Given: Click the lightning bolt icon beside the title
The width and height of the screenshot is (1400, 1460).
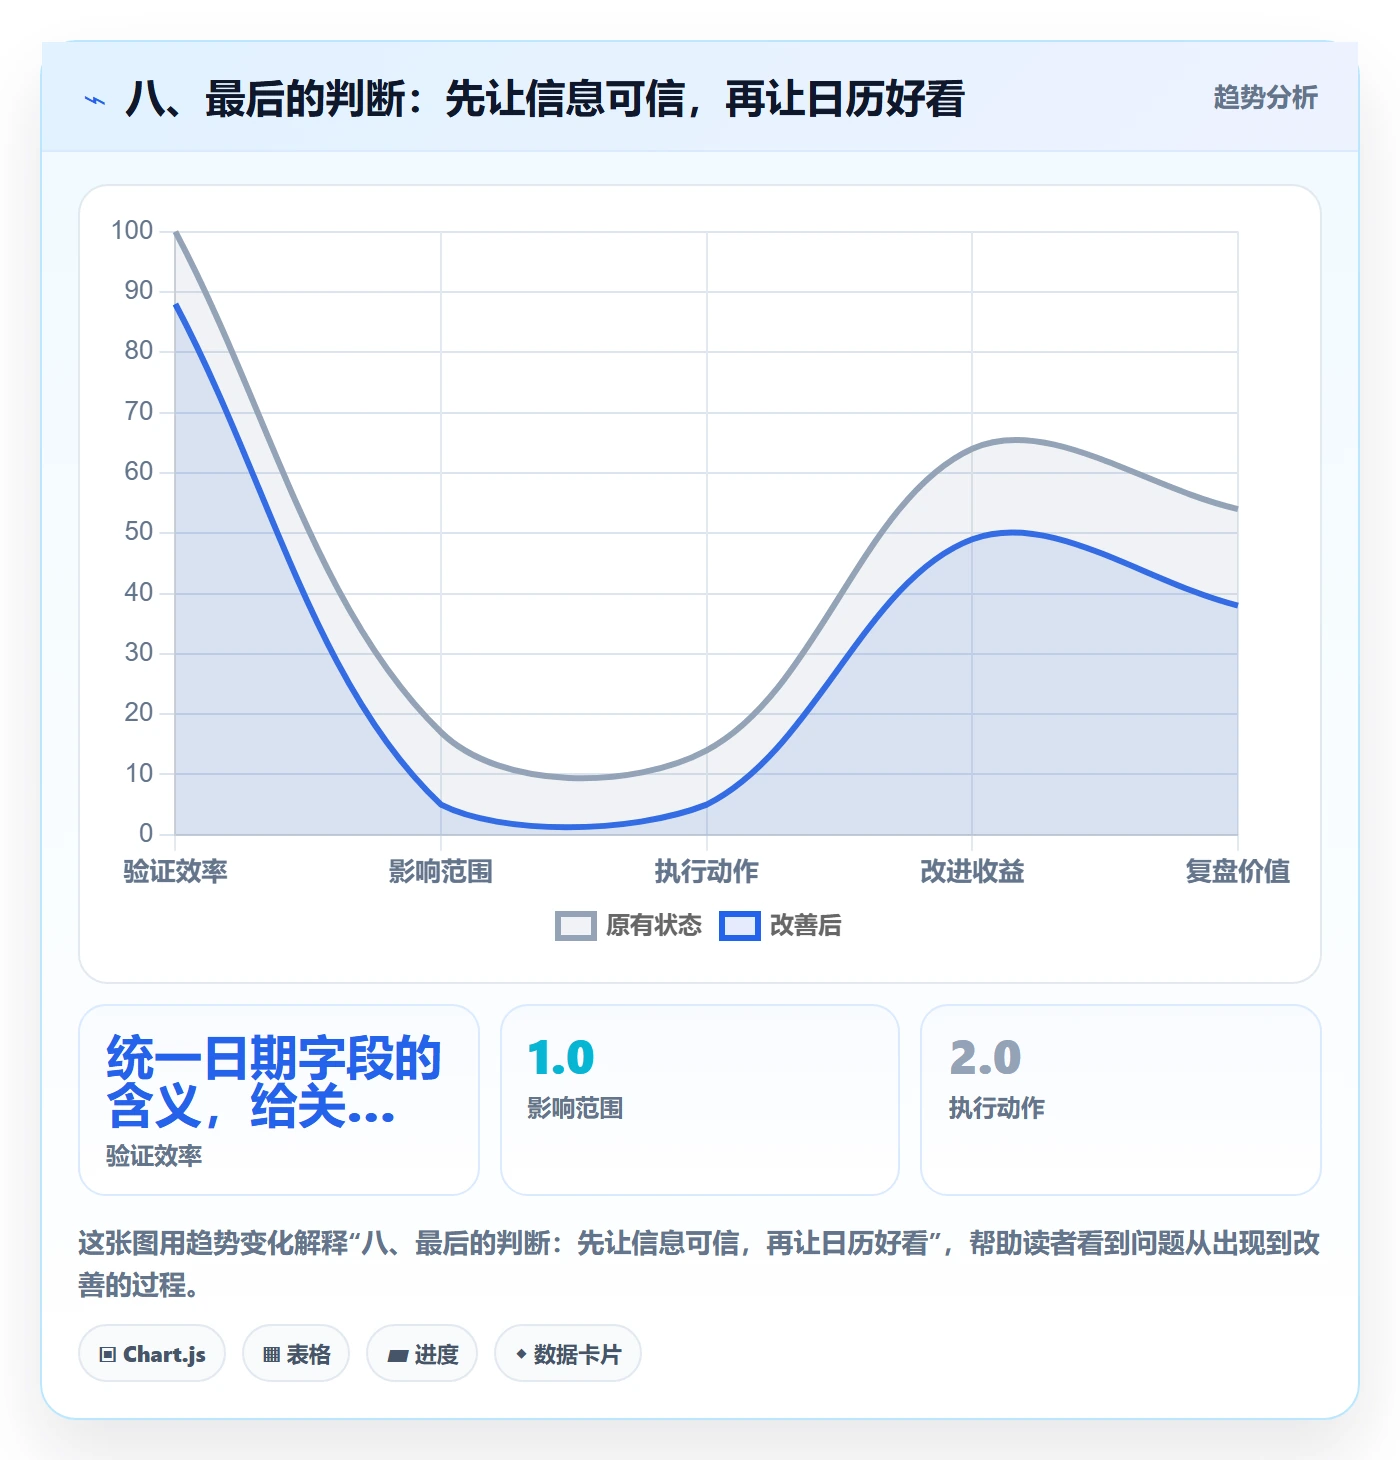Looking at the screenshot, I should [95, 100].
